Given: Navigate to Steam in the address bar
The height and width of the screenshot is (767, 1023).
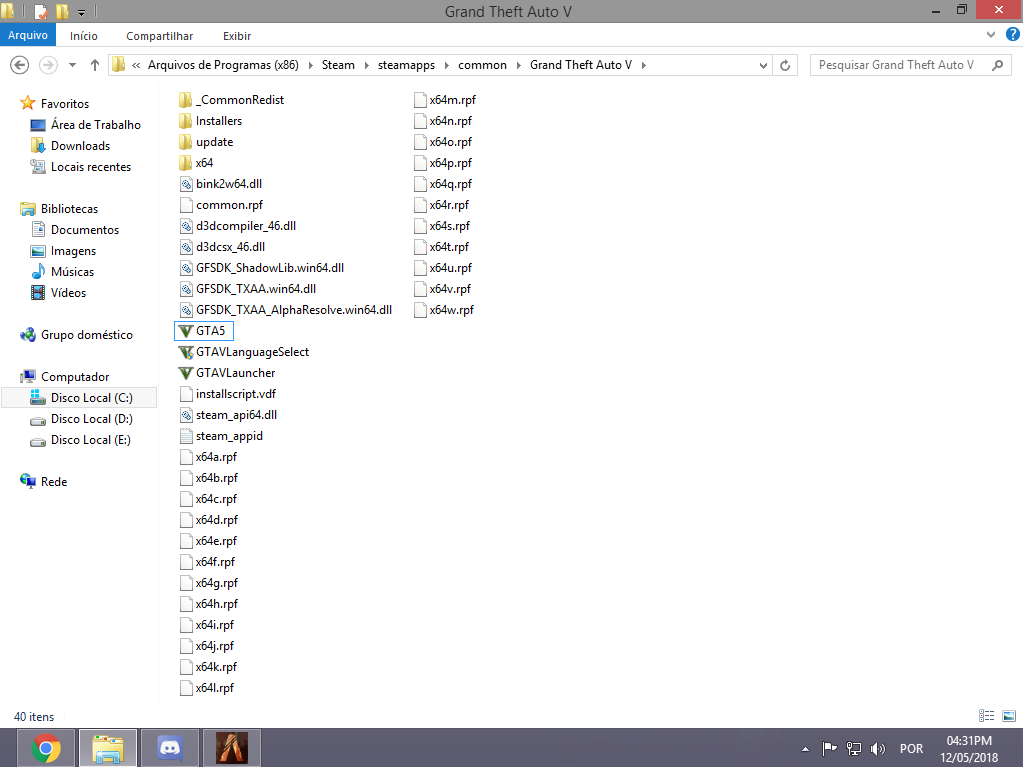Looking at the screenshot, I should 338,65.
